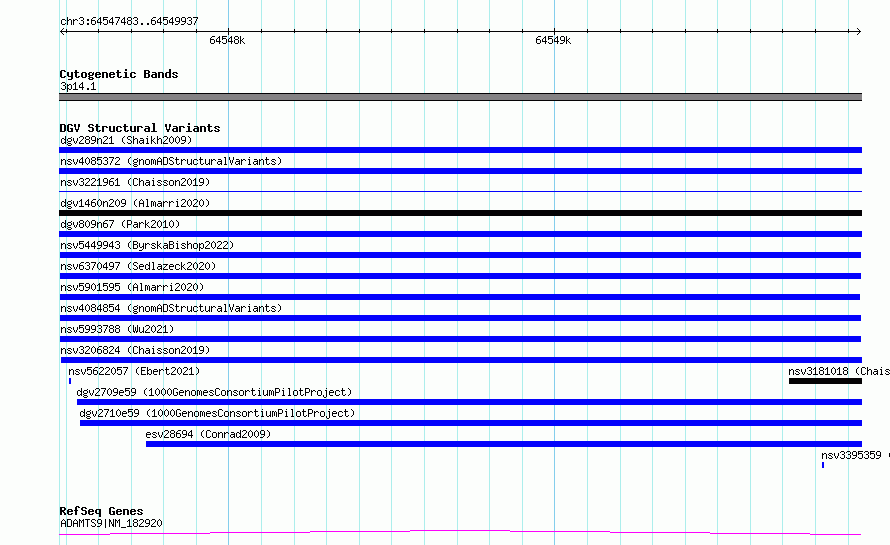Screen dimensions: 890x545
Task: Select the nsv4084854 blue variant bar
Action: pos(460,318)
